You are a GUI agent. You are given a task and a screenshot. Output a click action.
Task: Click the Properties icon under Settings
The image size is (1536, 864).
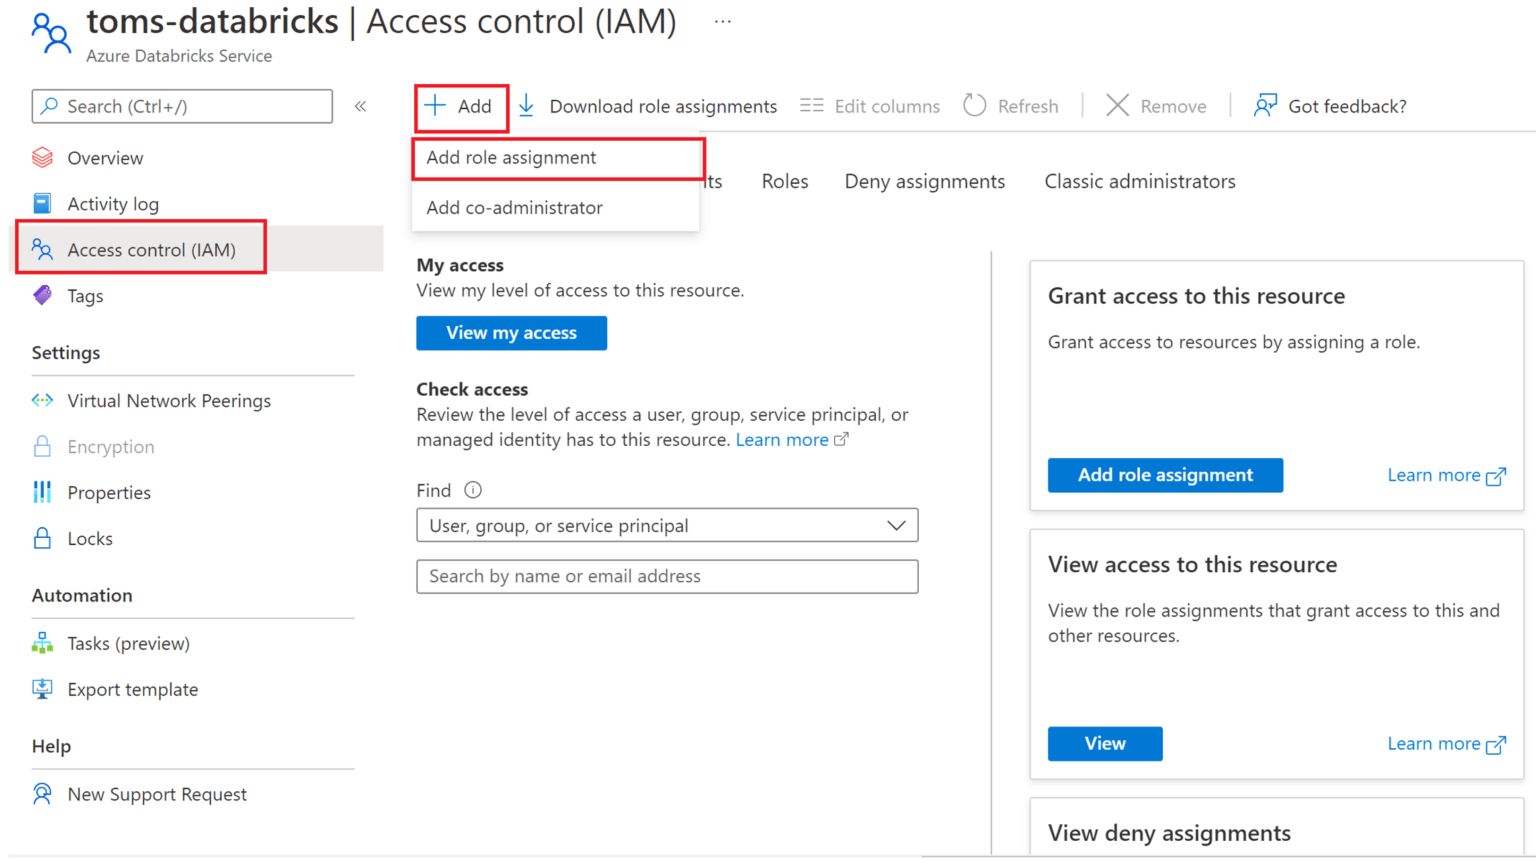pos(43,492)
